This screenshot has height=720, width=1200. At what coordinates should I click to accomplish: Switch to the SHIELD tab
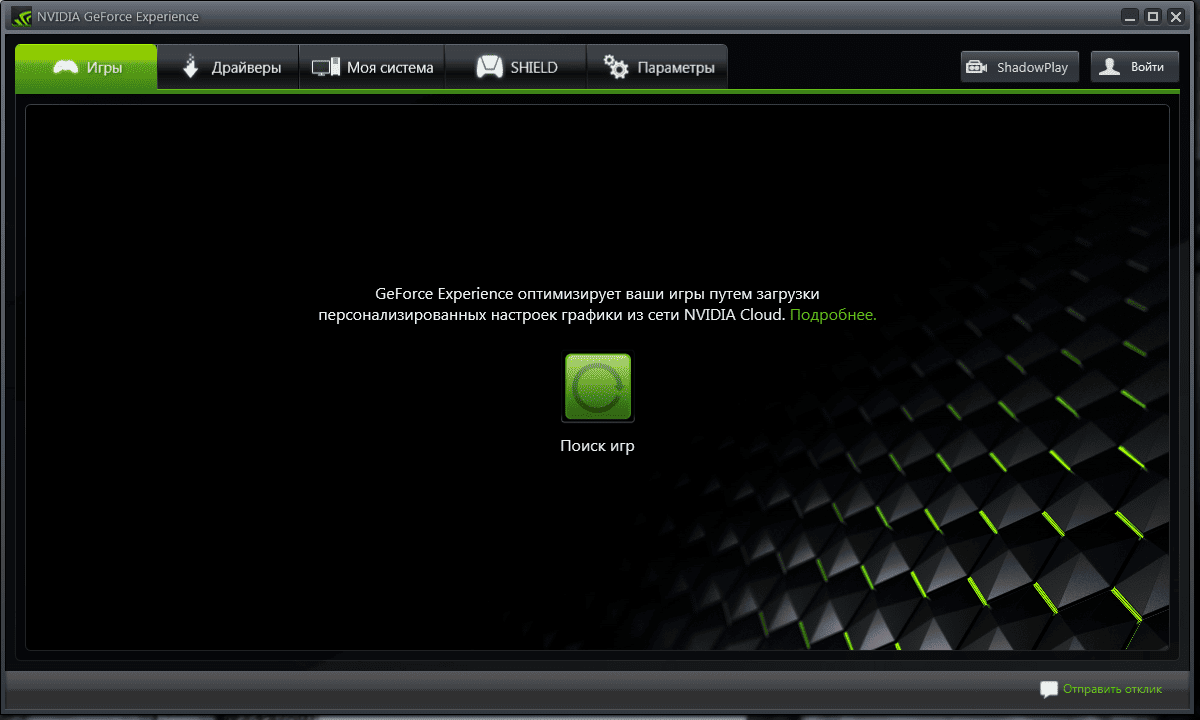515,67
